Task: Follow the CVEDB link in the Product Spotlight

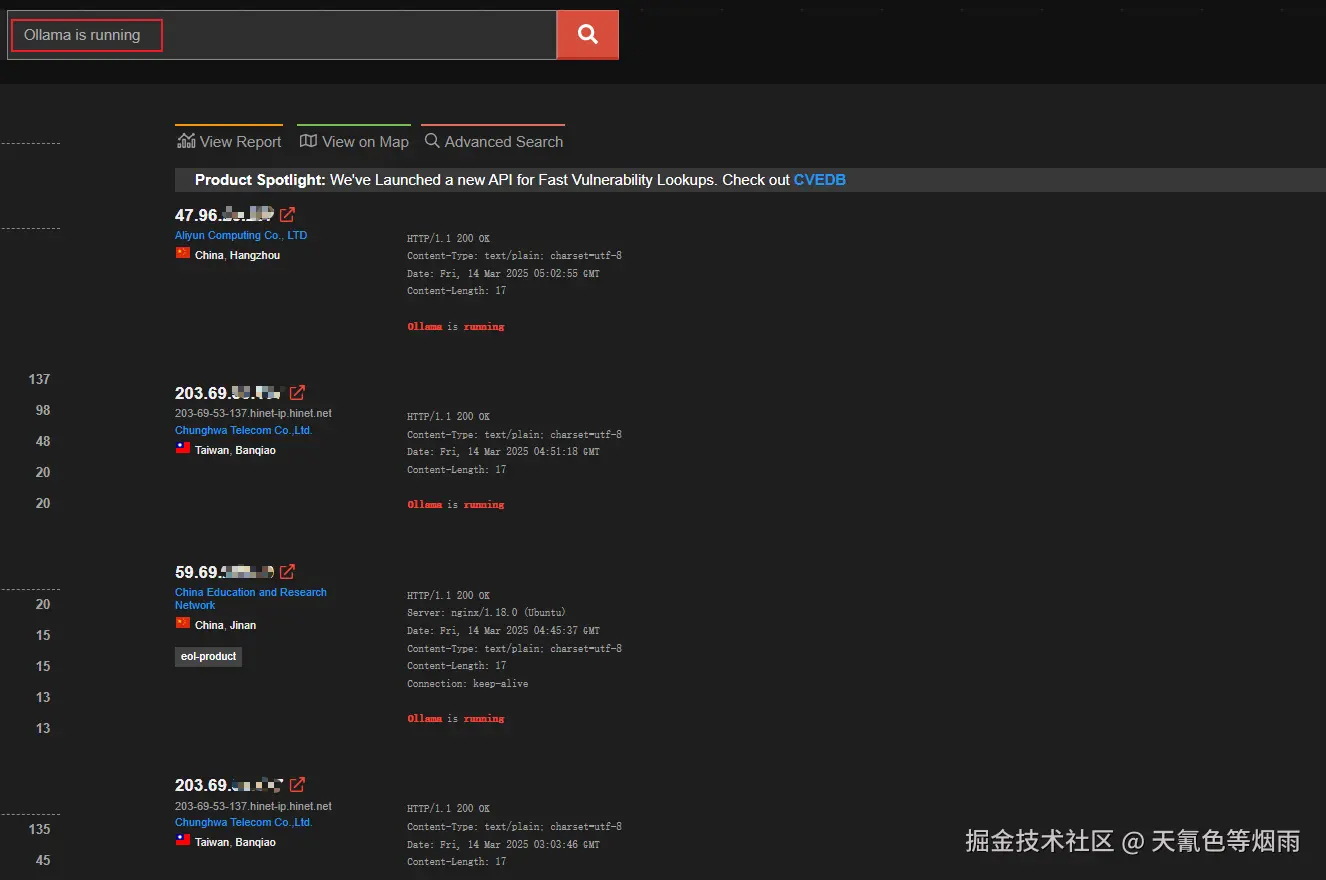Action: pos(820,180)
